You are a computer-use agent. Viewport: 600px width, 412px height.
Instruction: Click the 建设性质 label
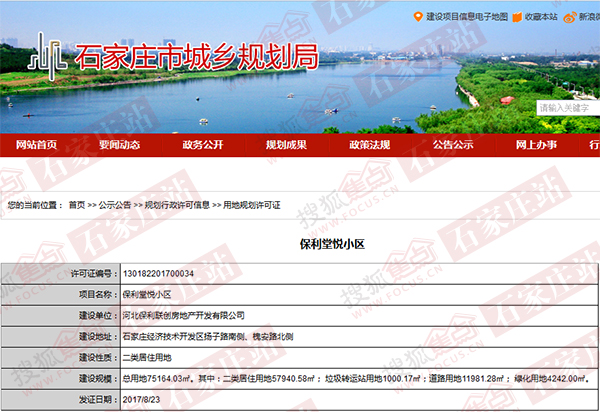pyautogui.click(x=98, y=358)
